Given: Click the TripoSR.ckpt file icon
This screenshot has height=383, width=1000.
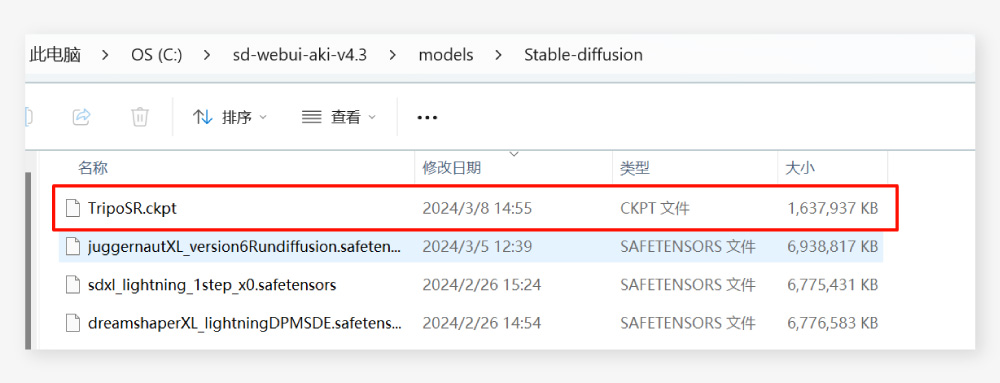Looking at the screenshot, I should (73, 208).
